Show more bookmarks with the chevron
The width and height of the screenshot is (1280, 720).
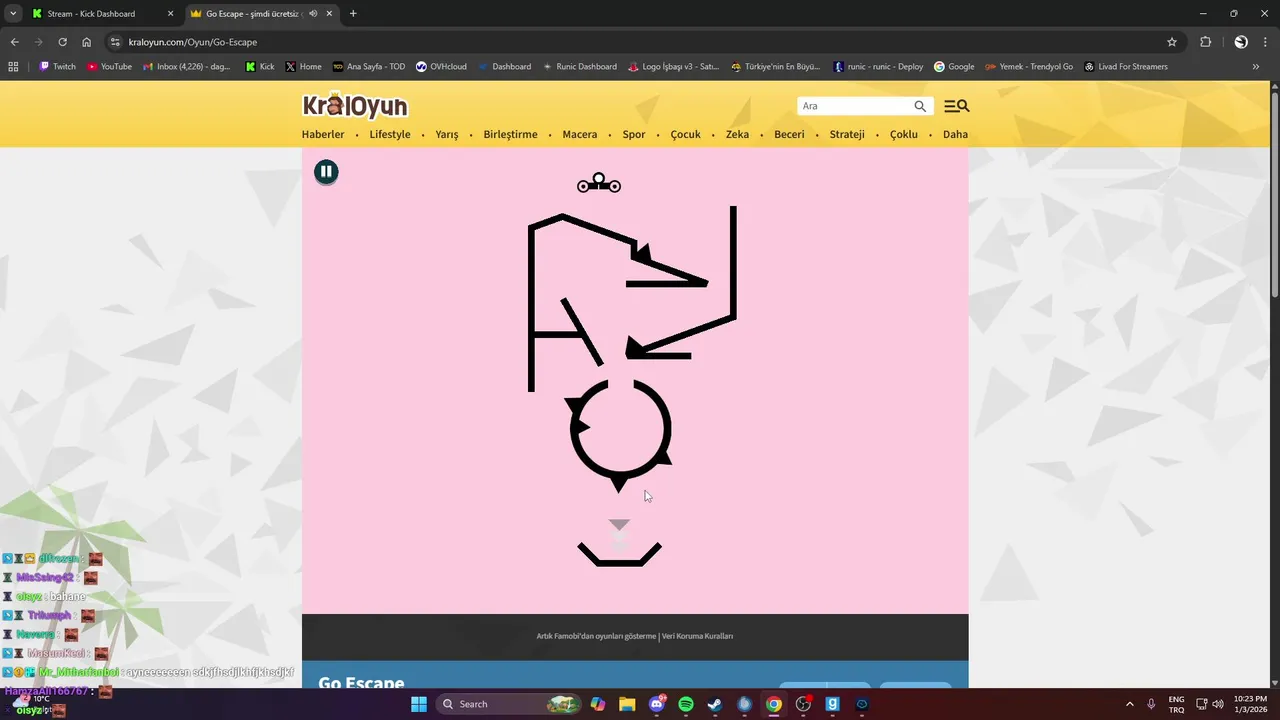(x=1256, y=66)
